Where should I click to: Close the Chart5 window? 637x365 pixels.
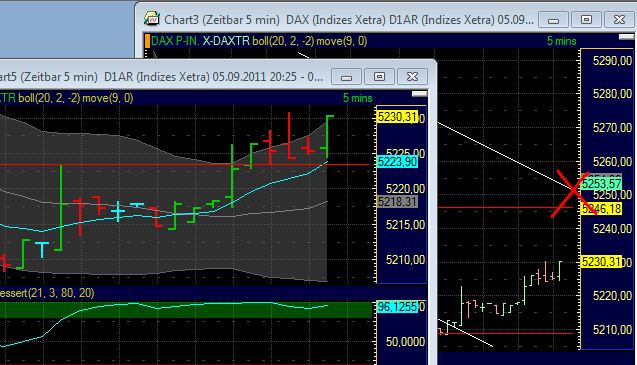[x=412, y=76]
